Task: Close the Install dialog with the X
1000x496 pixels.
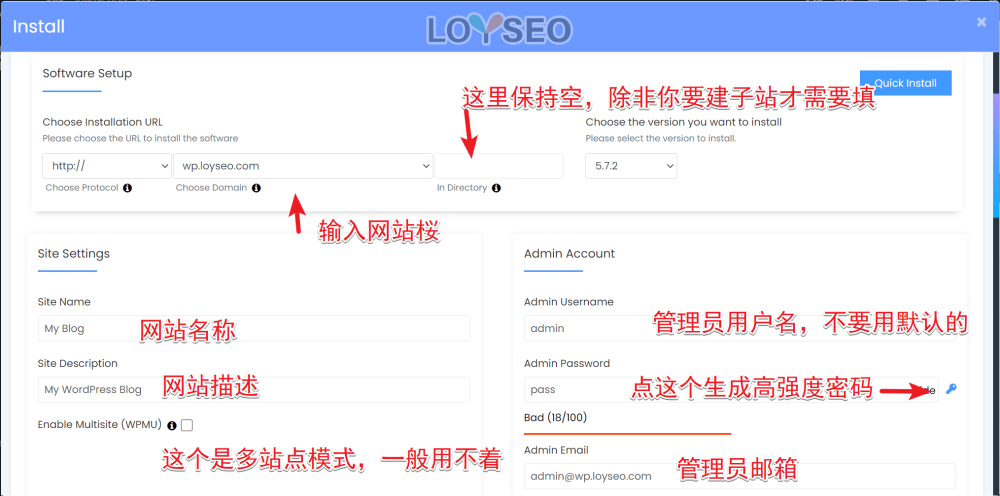Action: pos(982,22)
